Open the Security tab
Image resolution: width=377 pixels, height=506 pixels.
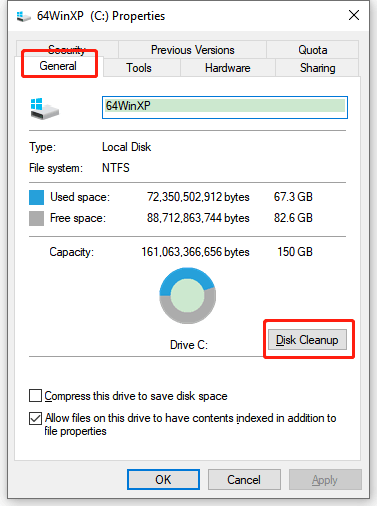pos(67,49)
